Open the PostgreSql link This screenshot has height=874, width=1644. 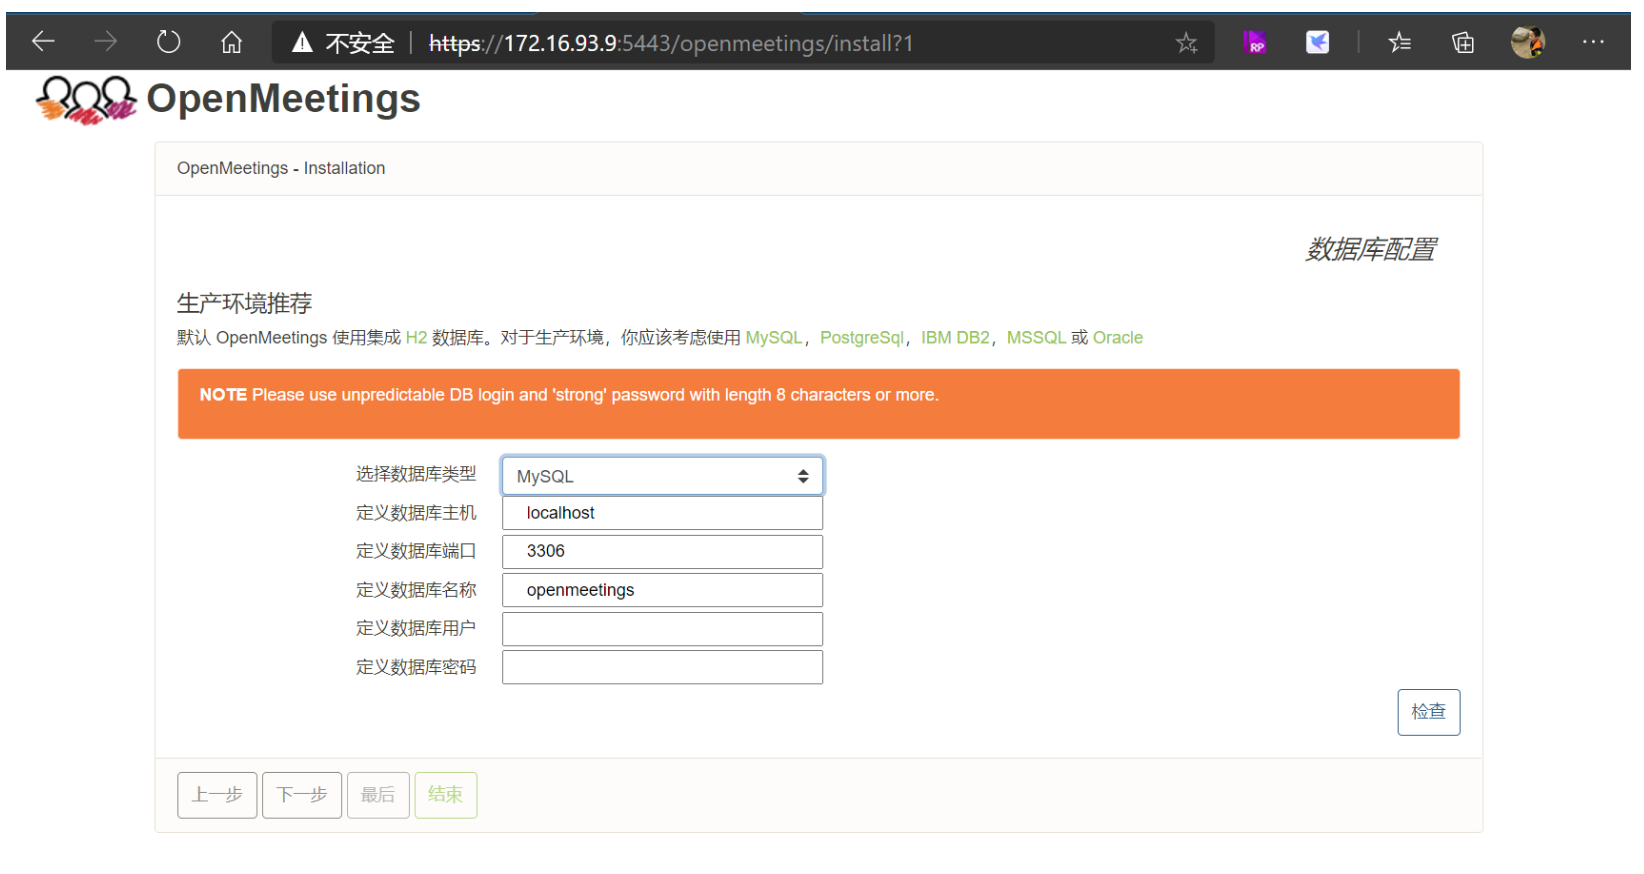tap(861, 338)
